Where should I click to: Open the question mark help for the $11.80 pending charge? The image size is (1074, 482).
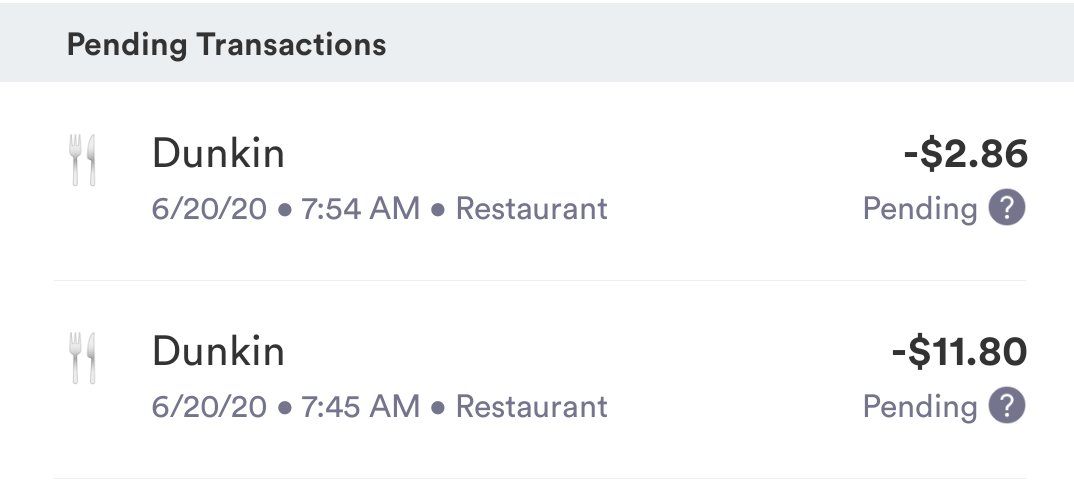click(x=1007, y=405)
